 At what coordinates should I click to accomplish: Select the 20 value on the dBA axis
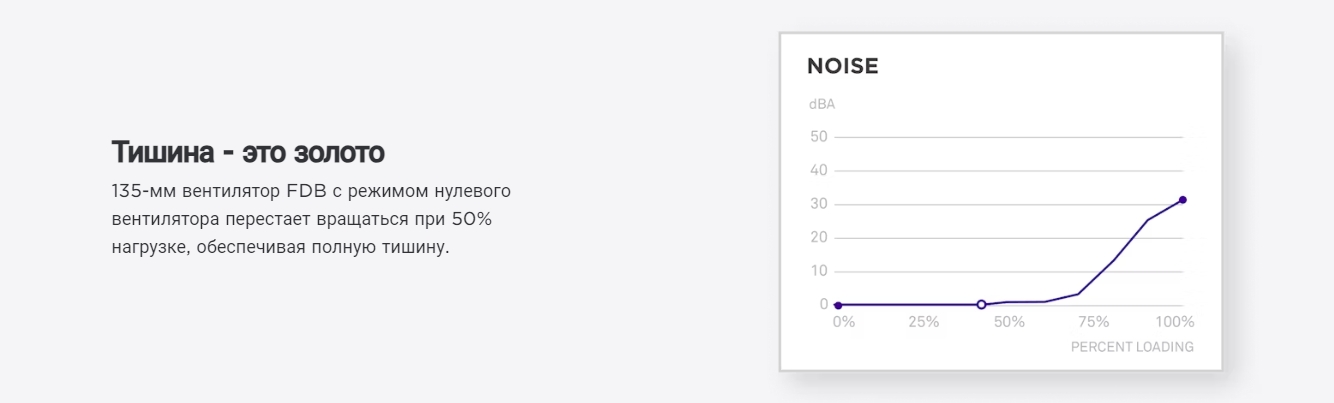[x=819, y=238]
